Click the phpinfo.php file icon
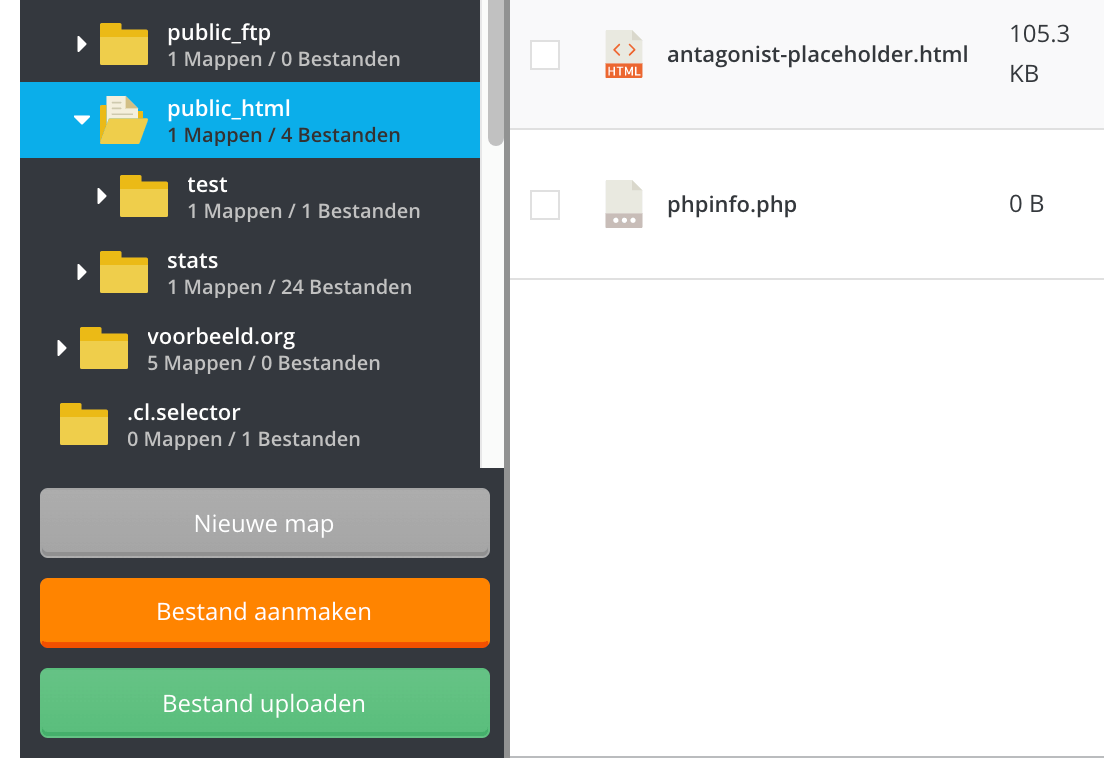The image size is (1104, 778). click(x=623, y=204)
